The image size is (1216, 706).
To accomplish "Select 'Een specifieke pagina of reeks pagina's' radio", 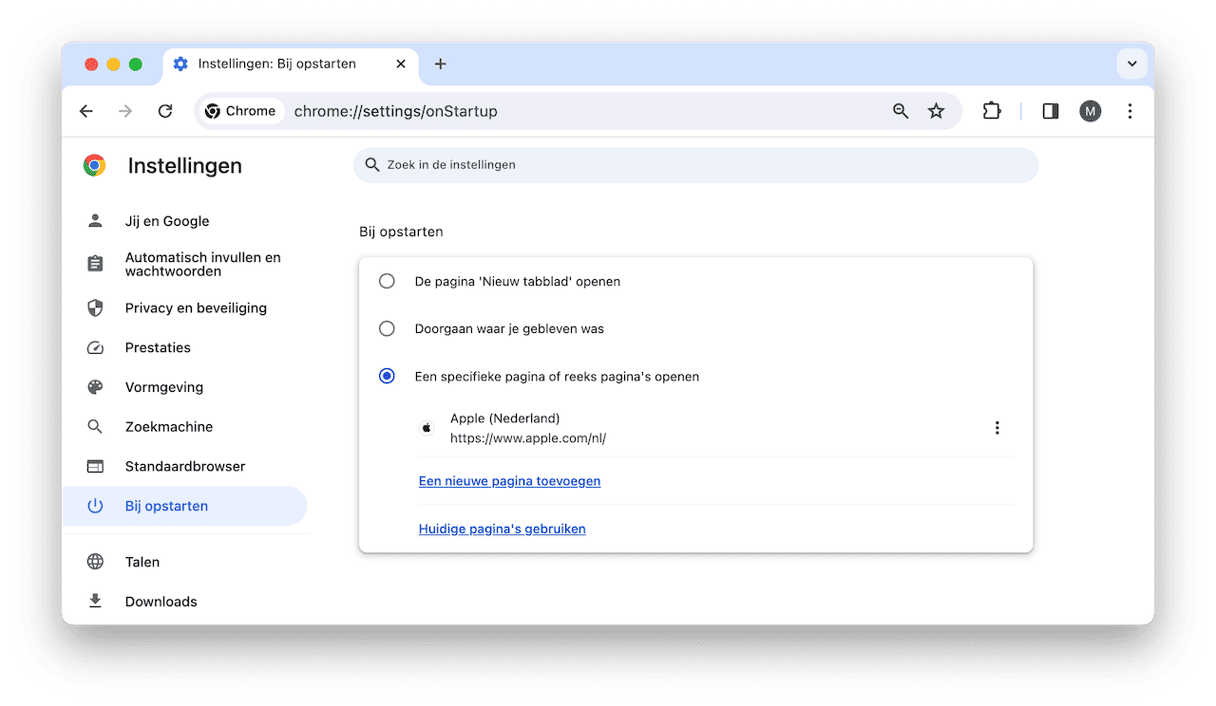I will (x=387, y=376).
